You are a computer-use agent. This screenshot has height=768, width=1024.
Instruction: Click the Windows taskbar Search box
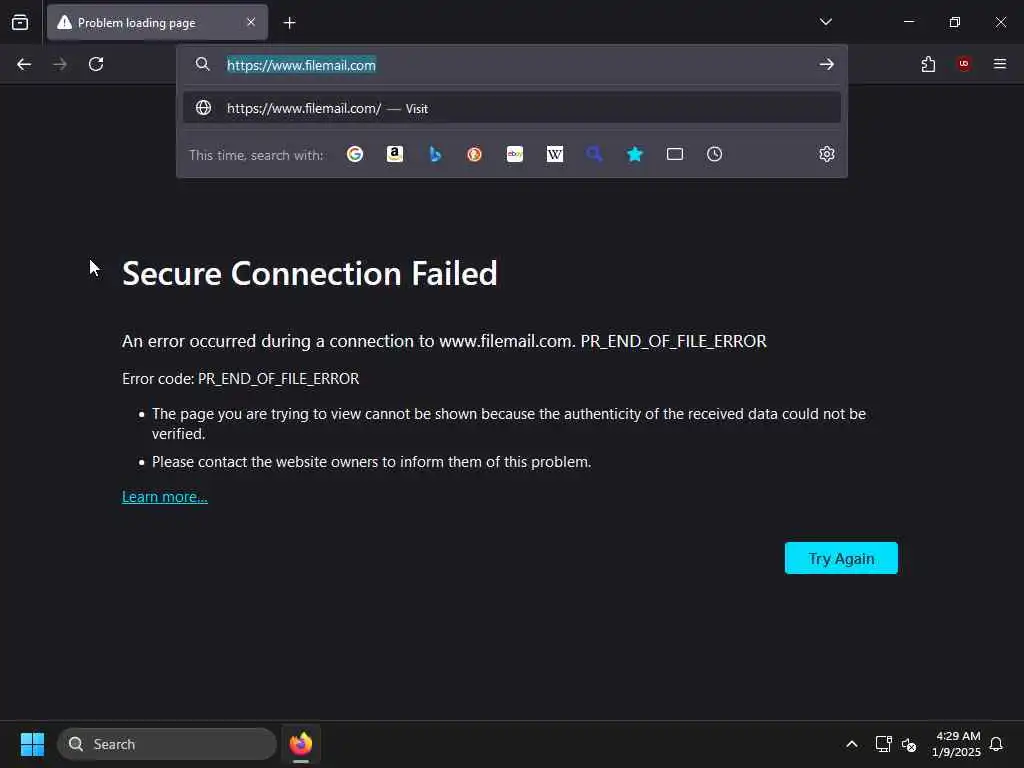[167, 744]
